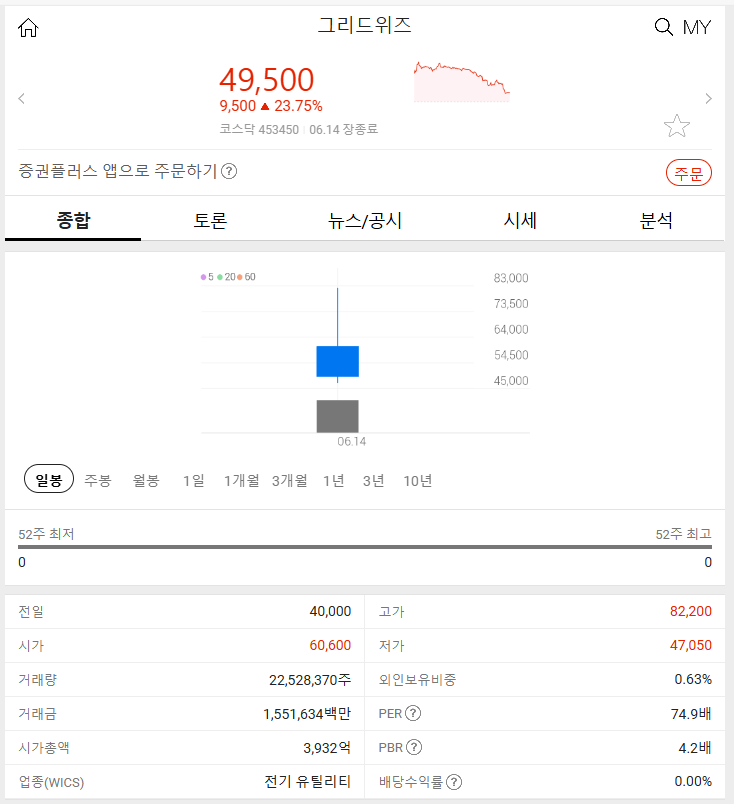Switch to the 분석 tab

point(656,220)
